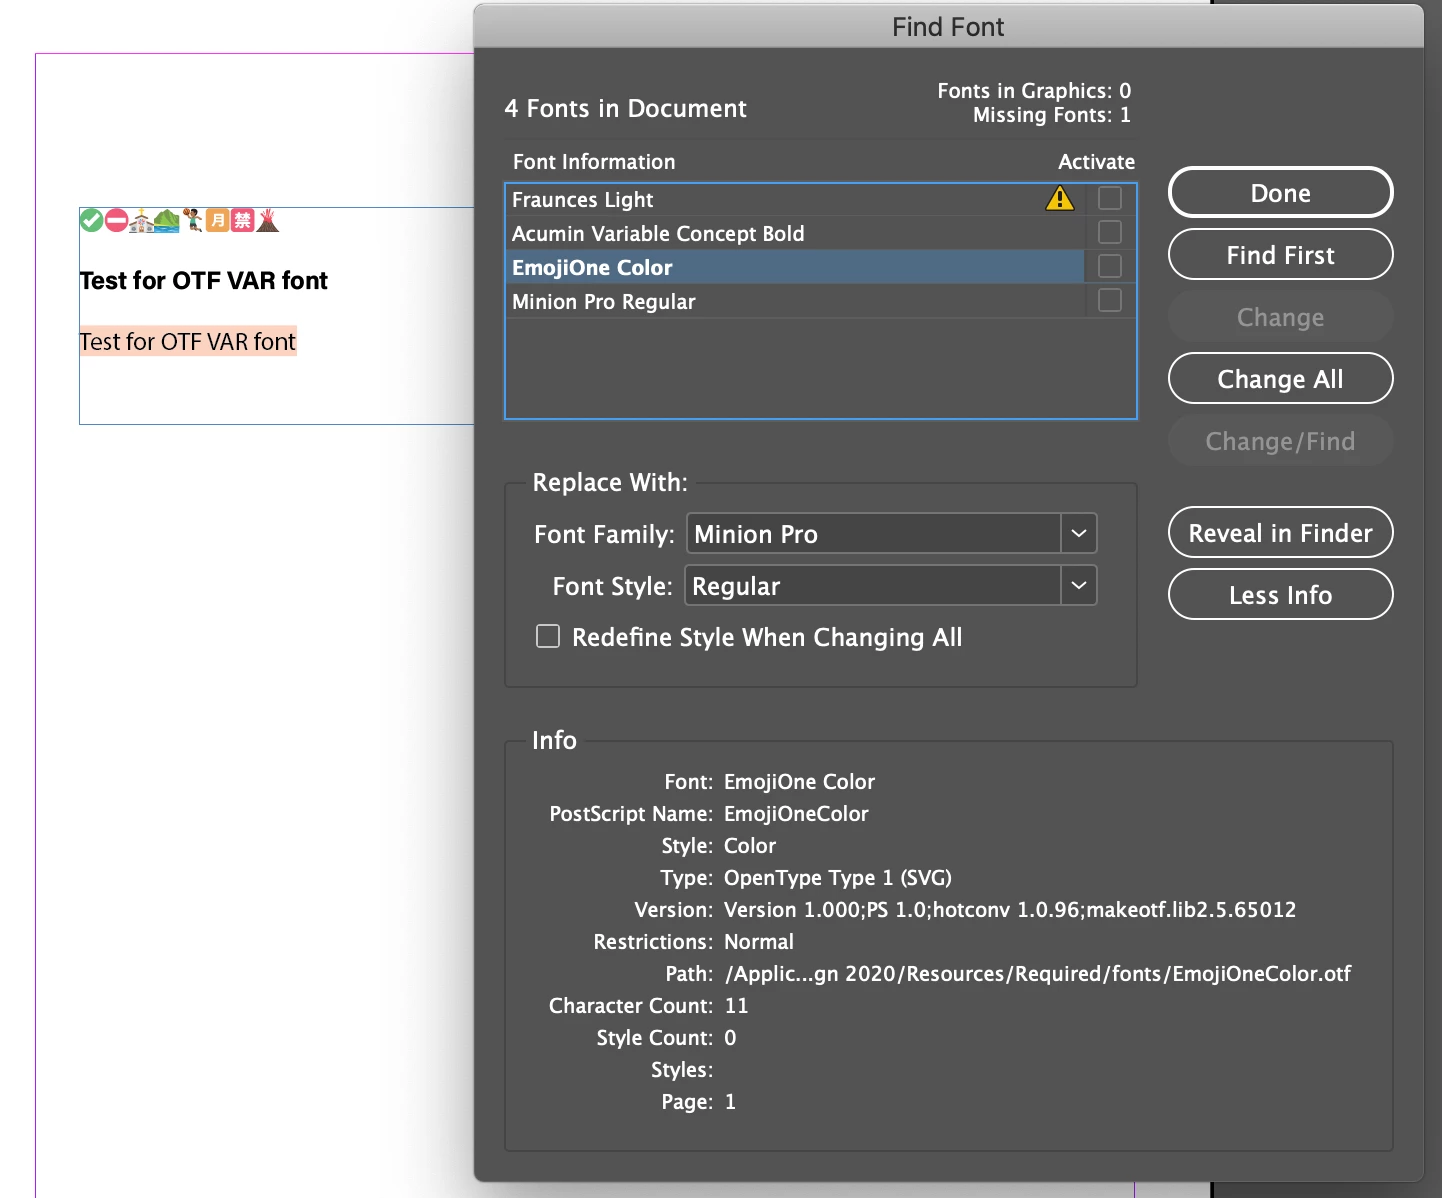Click the missing font warning icon for Fraunces Light
This screenshot has height=1198, width=1442.
[1060, 199]
